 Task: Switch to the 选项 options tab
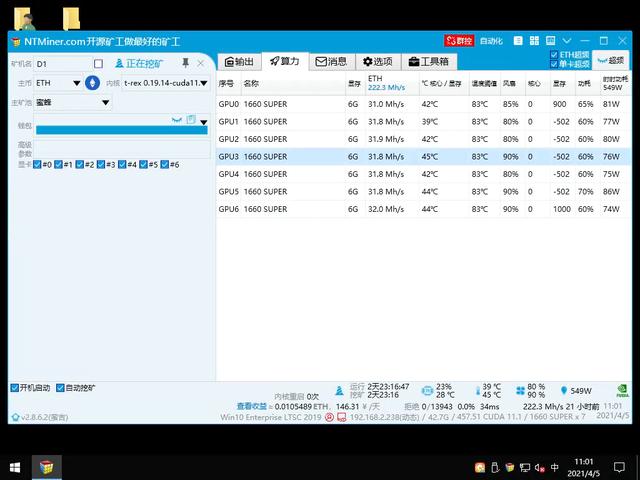(378, 62)
